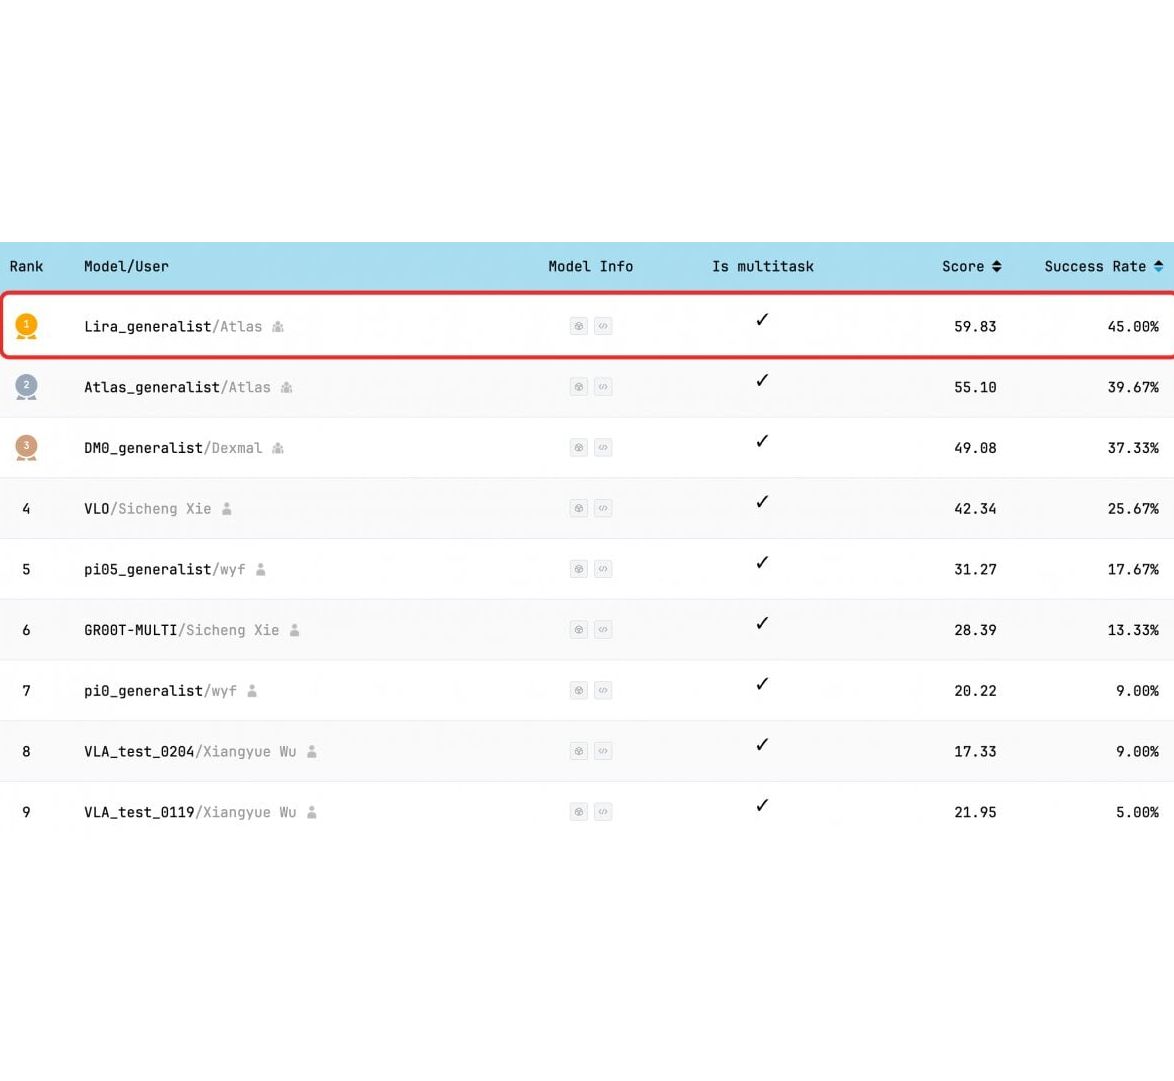Open the round model icon for DM0_generalist

tap(579, 447)
